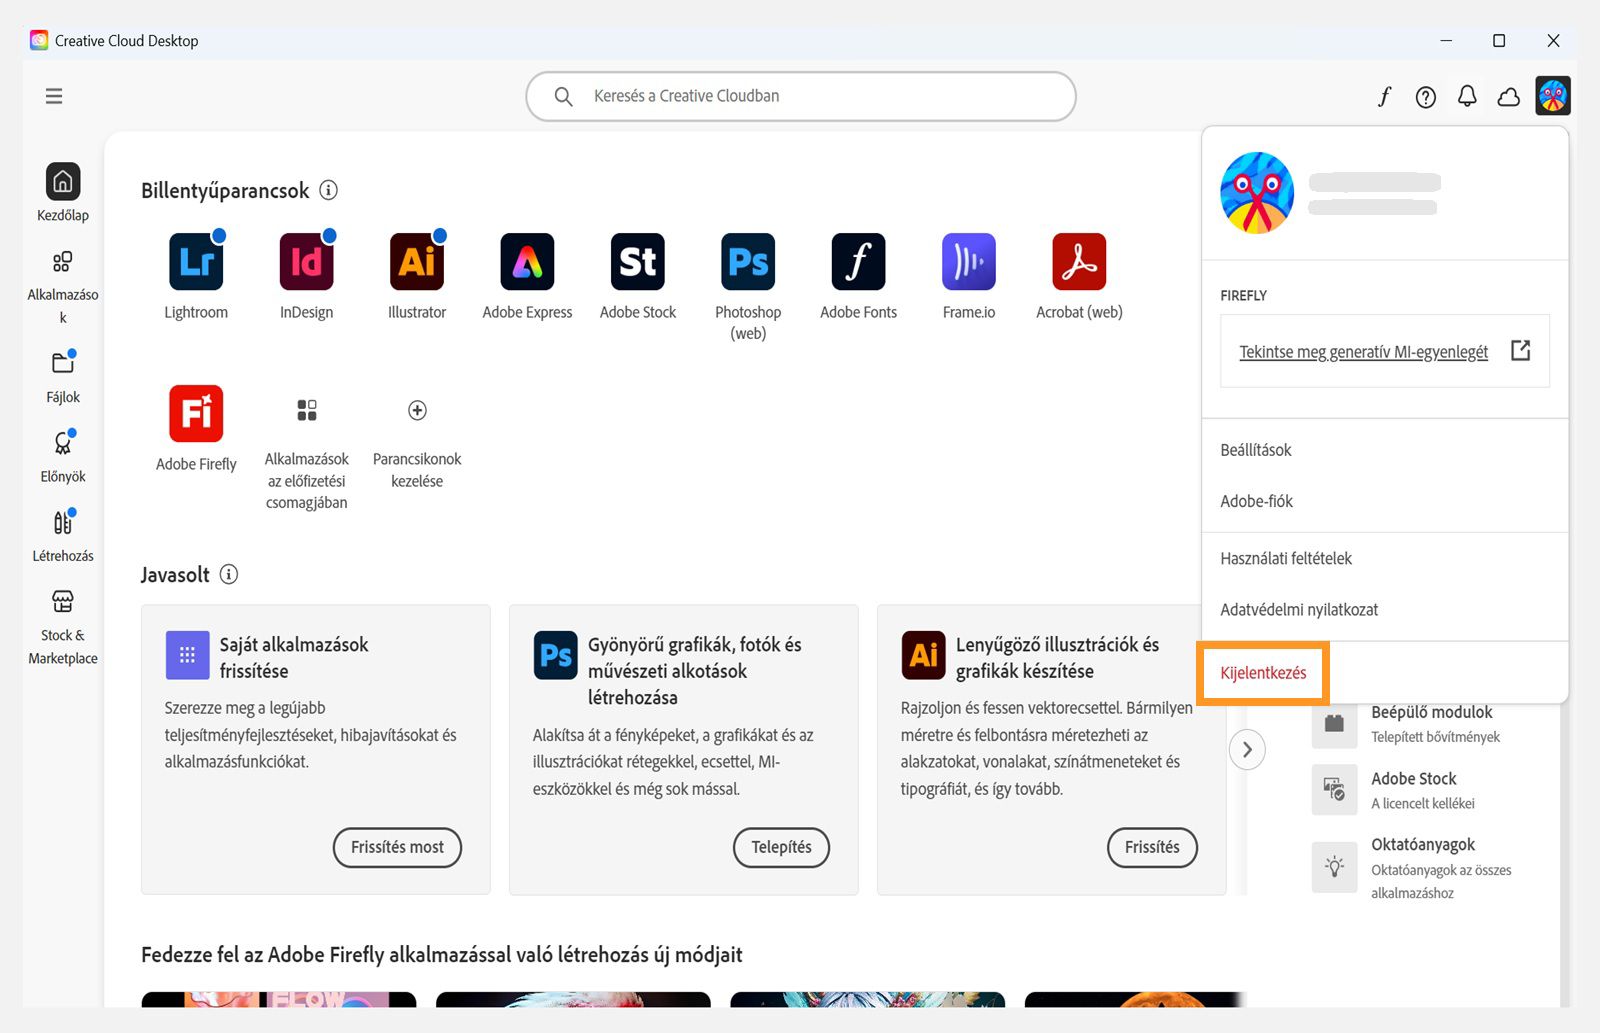Click Oktatóanyagok link text
The width and height of the screenshot is (1600, 1033).
1422,845
